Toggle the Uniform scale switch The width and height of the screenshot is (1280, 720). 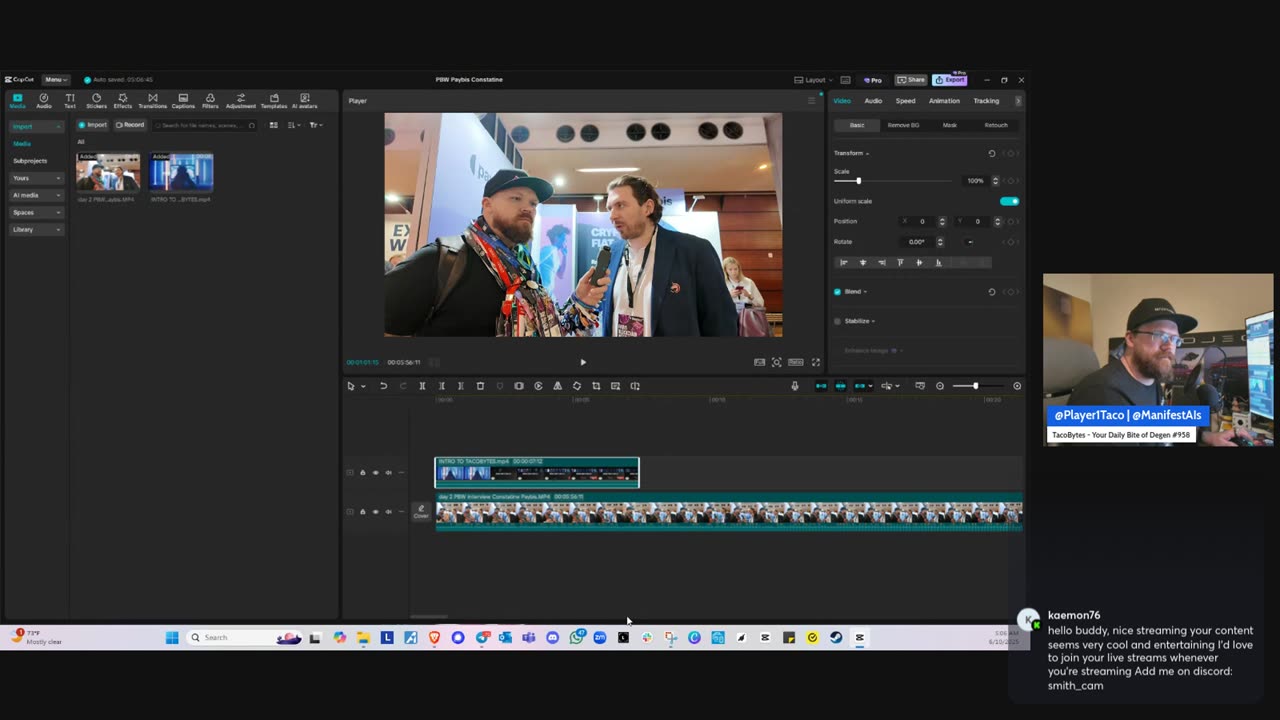click(x=1009, y=201)
